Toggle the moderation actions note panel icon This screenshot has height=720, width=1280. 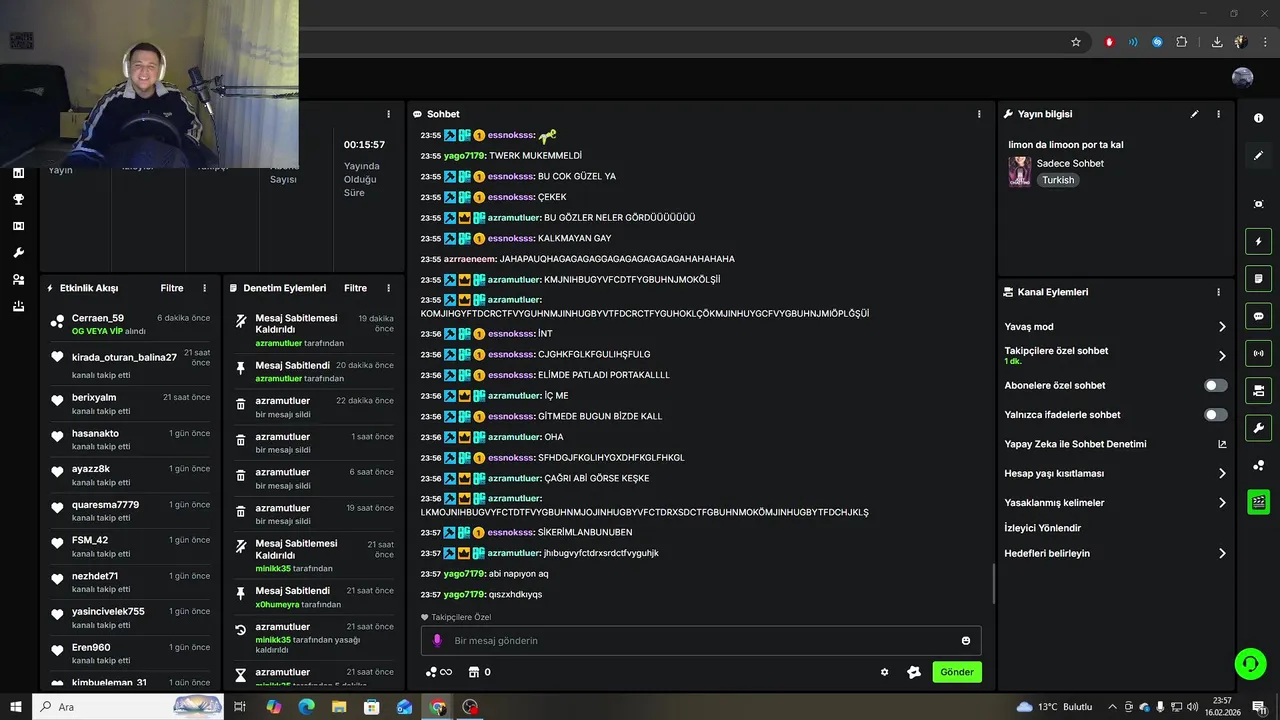[x=1258, y=278]
